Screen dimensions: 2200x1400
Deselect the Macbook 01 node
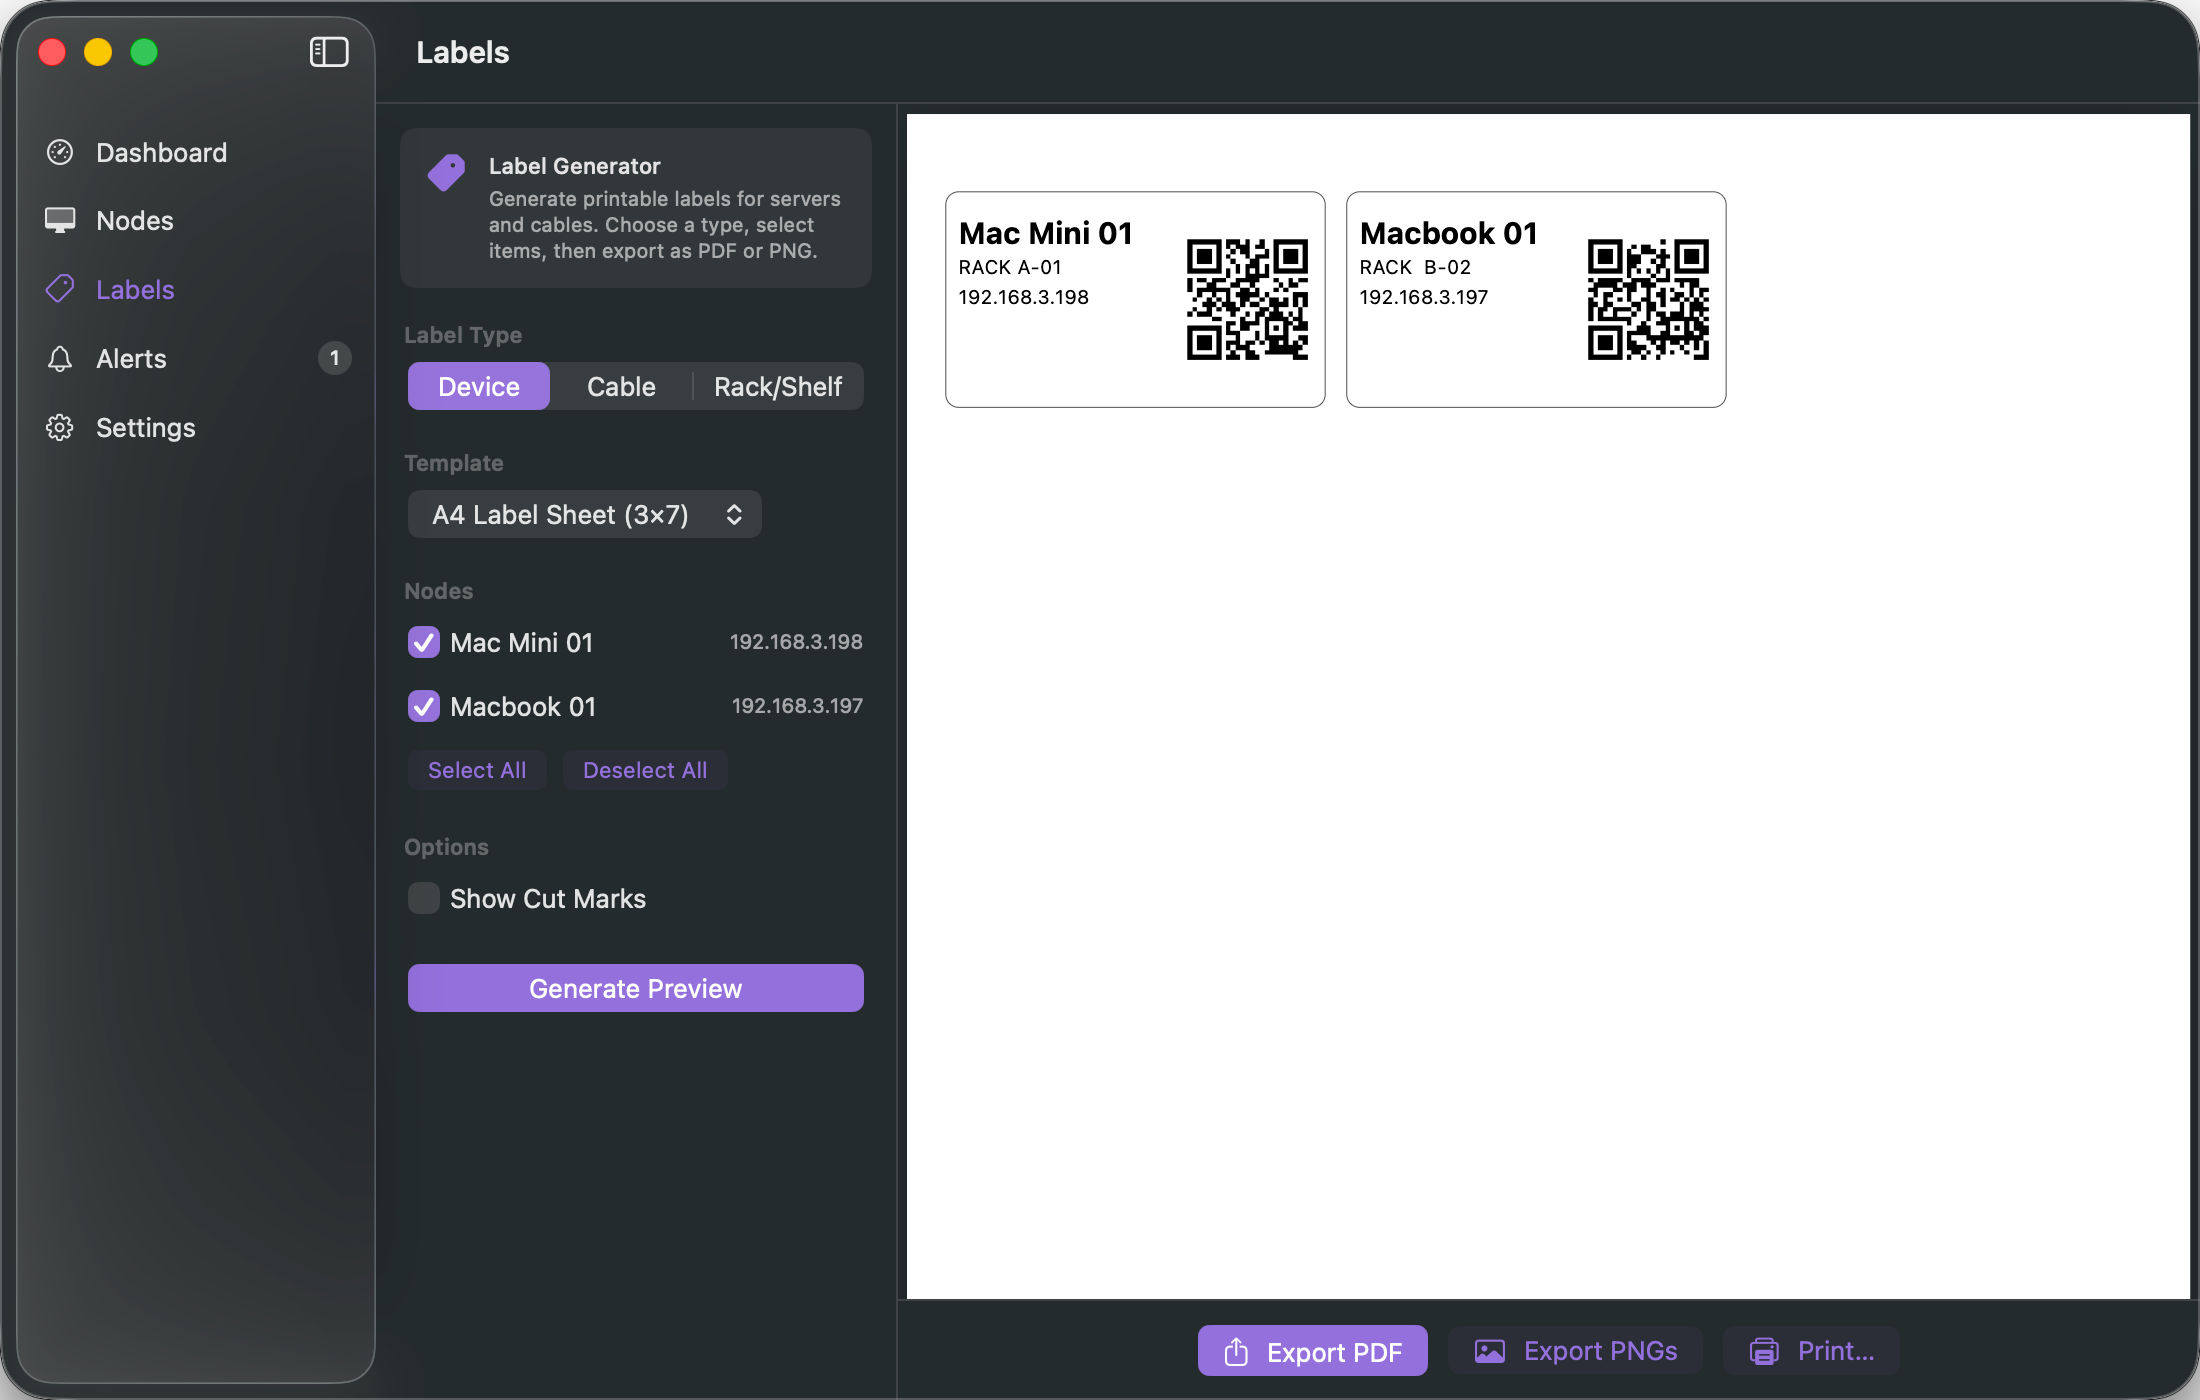[x=423, y=706]
